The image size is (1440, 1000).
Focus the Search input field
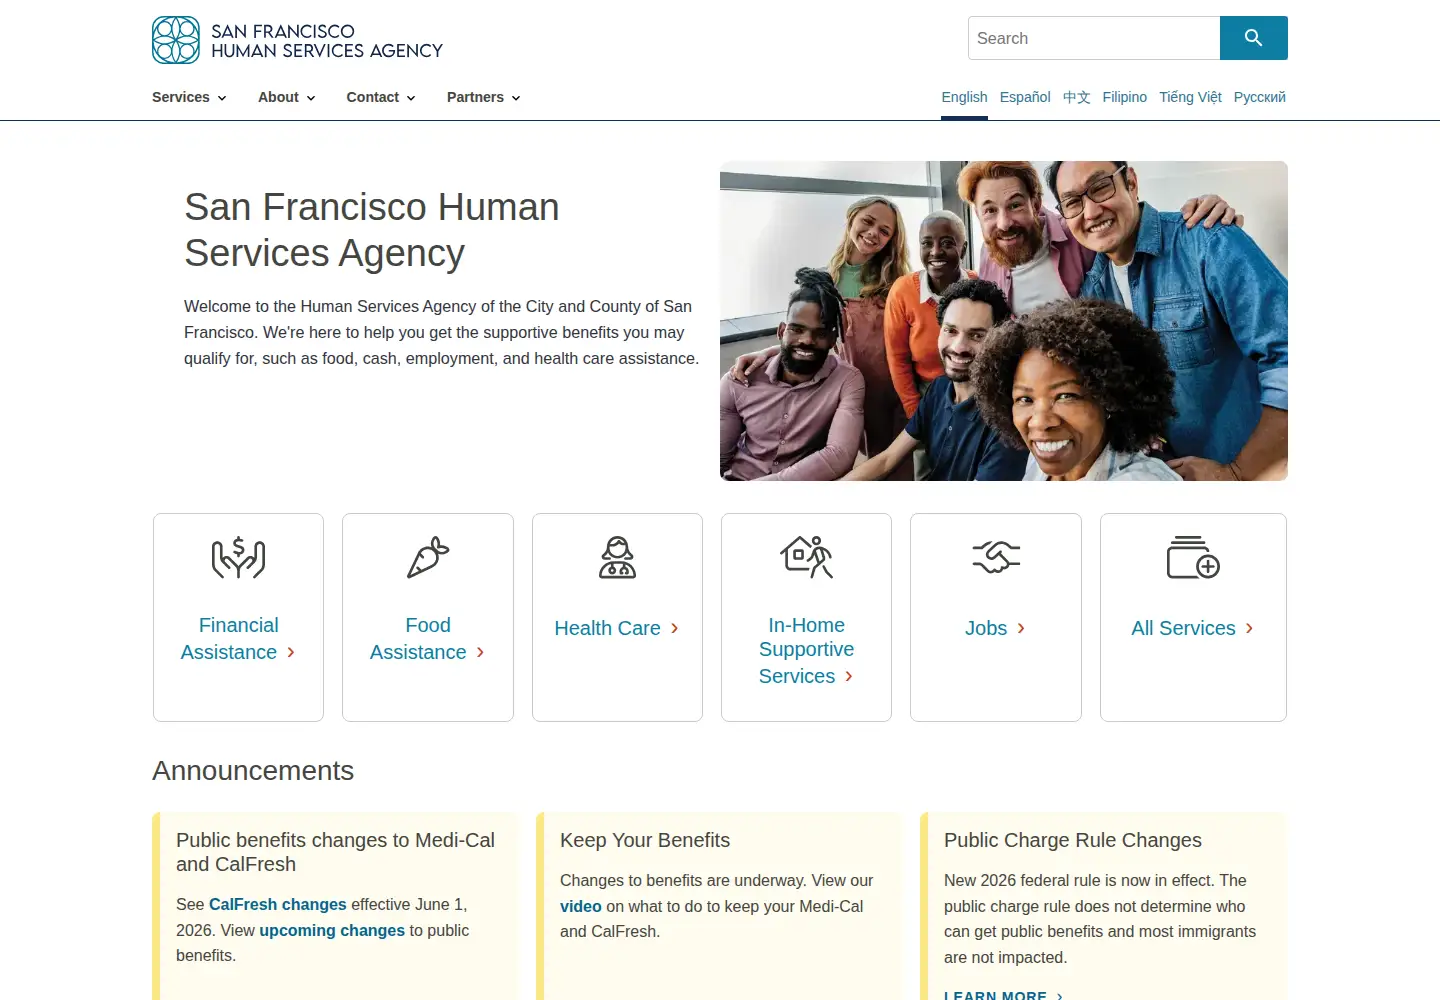point(1094,38)
